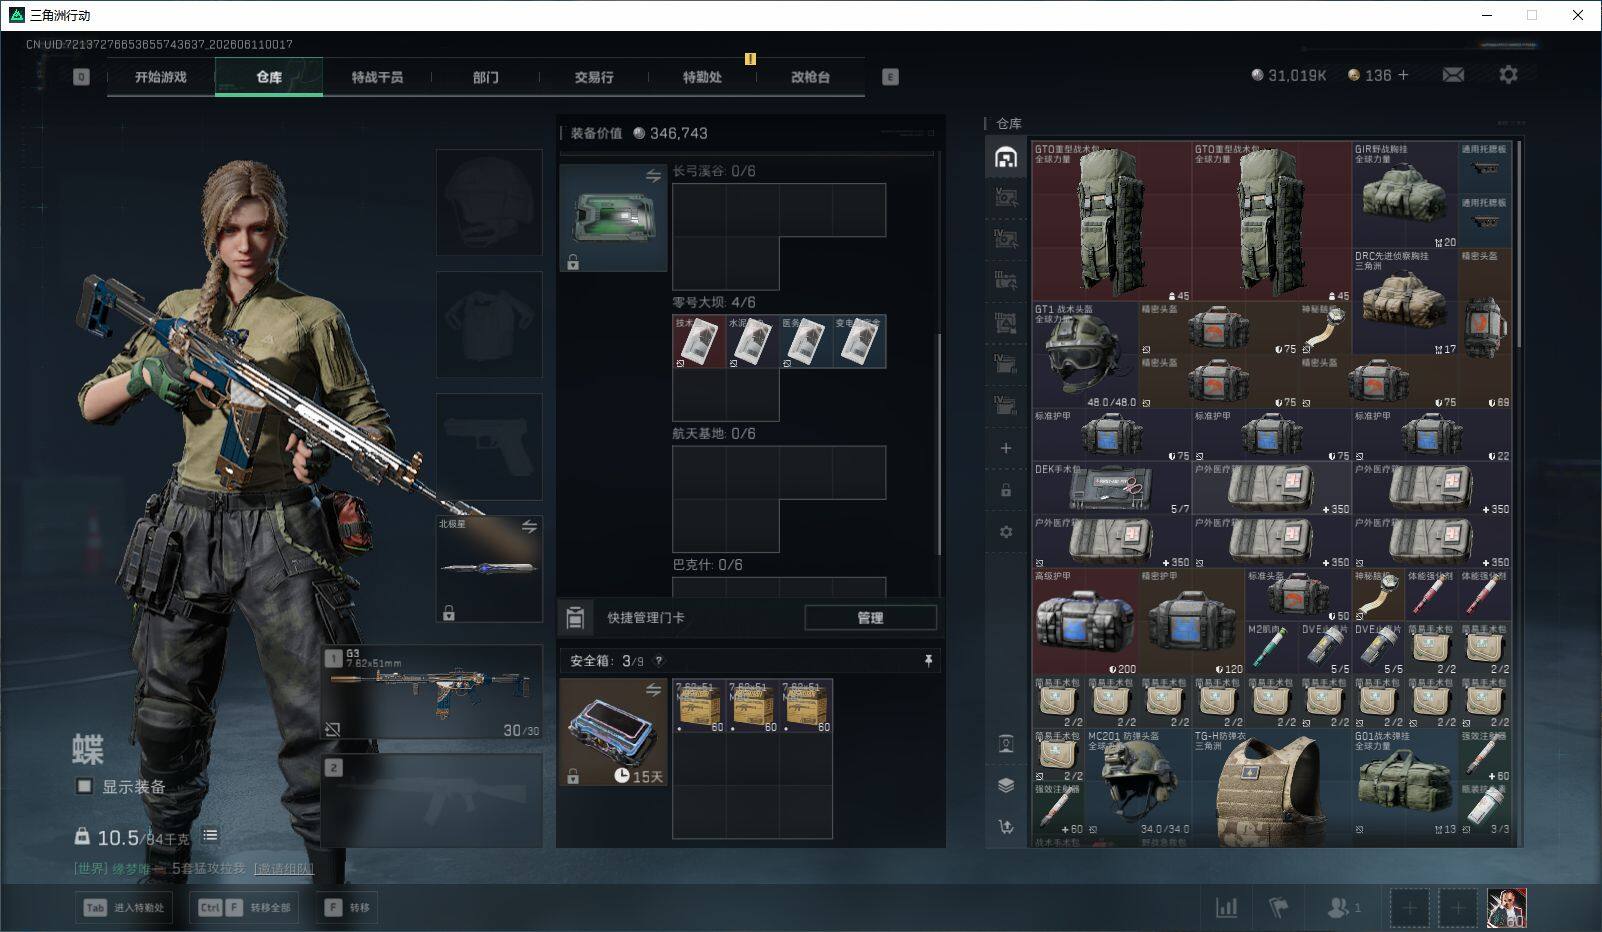The height and width of the screenshot is (932, 1602).
Task: Click the safe box help question mark
Action: point(658,661)
